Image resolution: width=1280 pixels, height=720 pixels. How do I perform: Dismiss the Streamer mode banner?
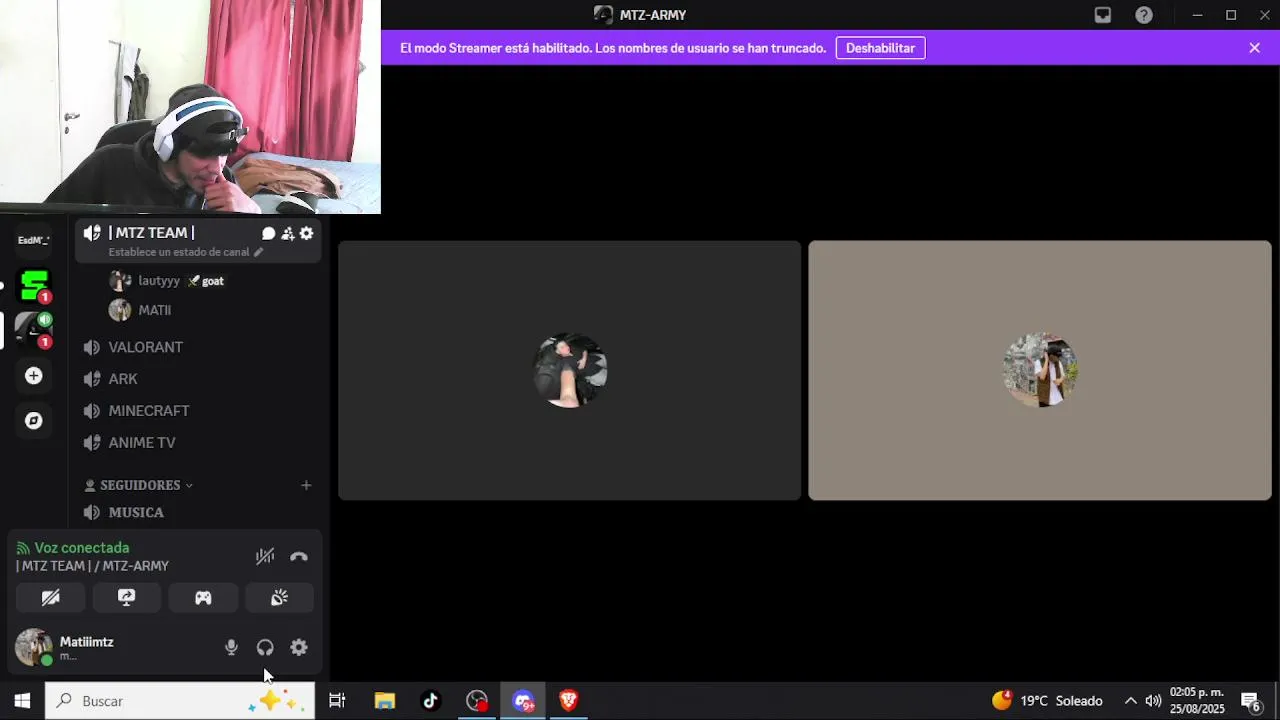coord(1254,48)
